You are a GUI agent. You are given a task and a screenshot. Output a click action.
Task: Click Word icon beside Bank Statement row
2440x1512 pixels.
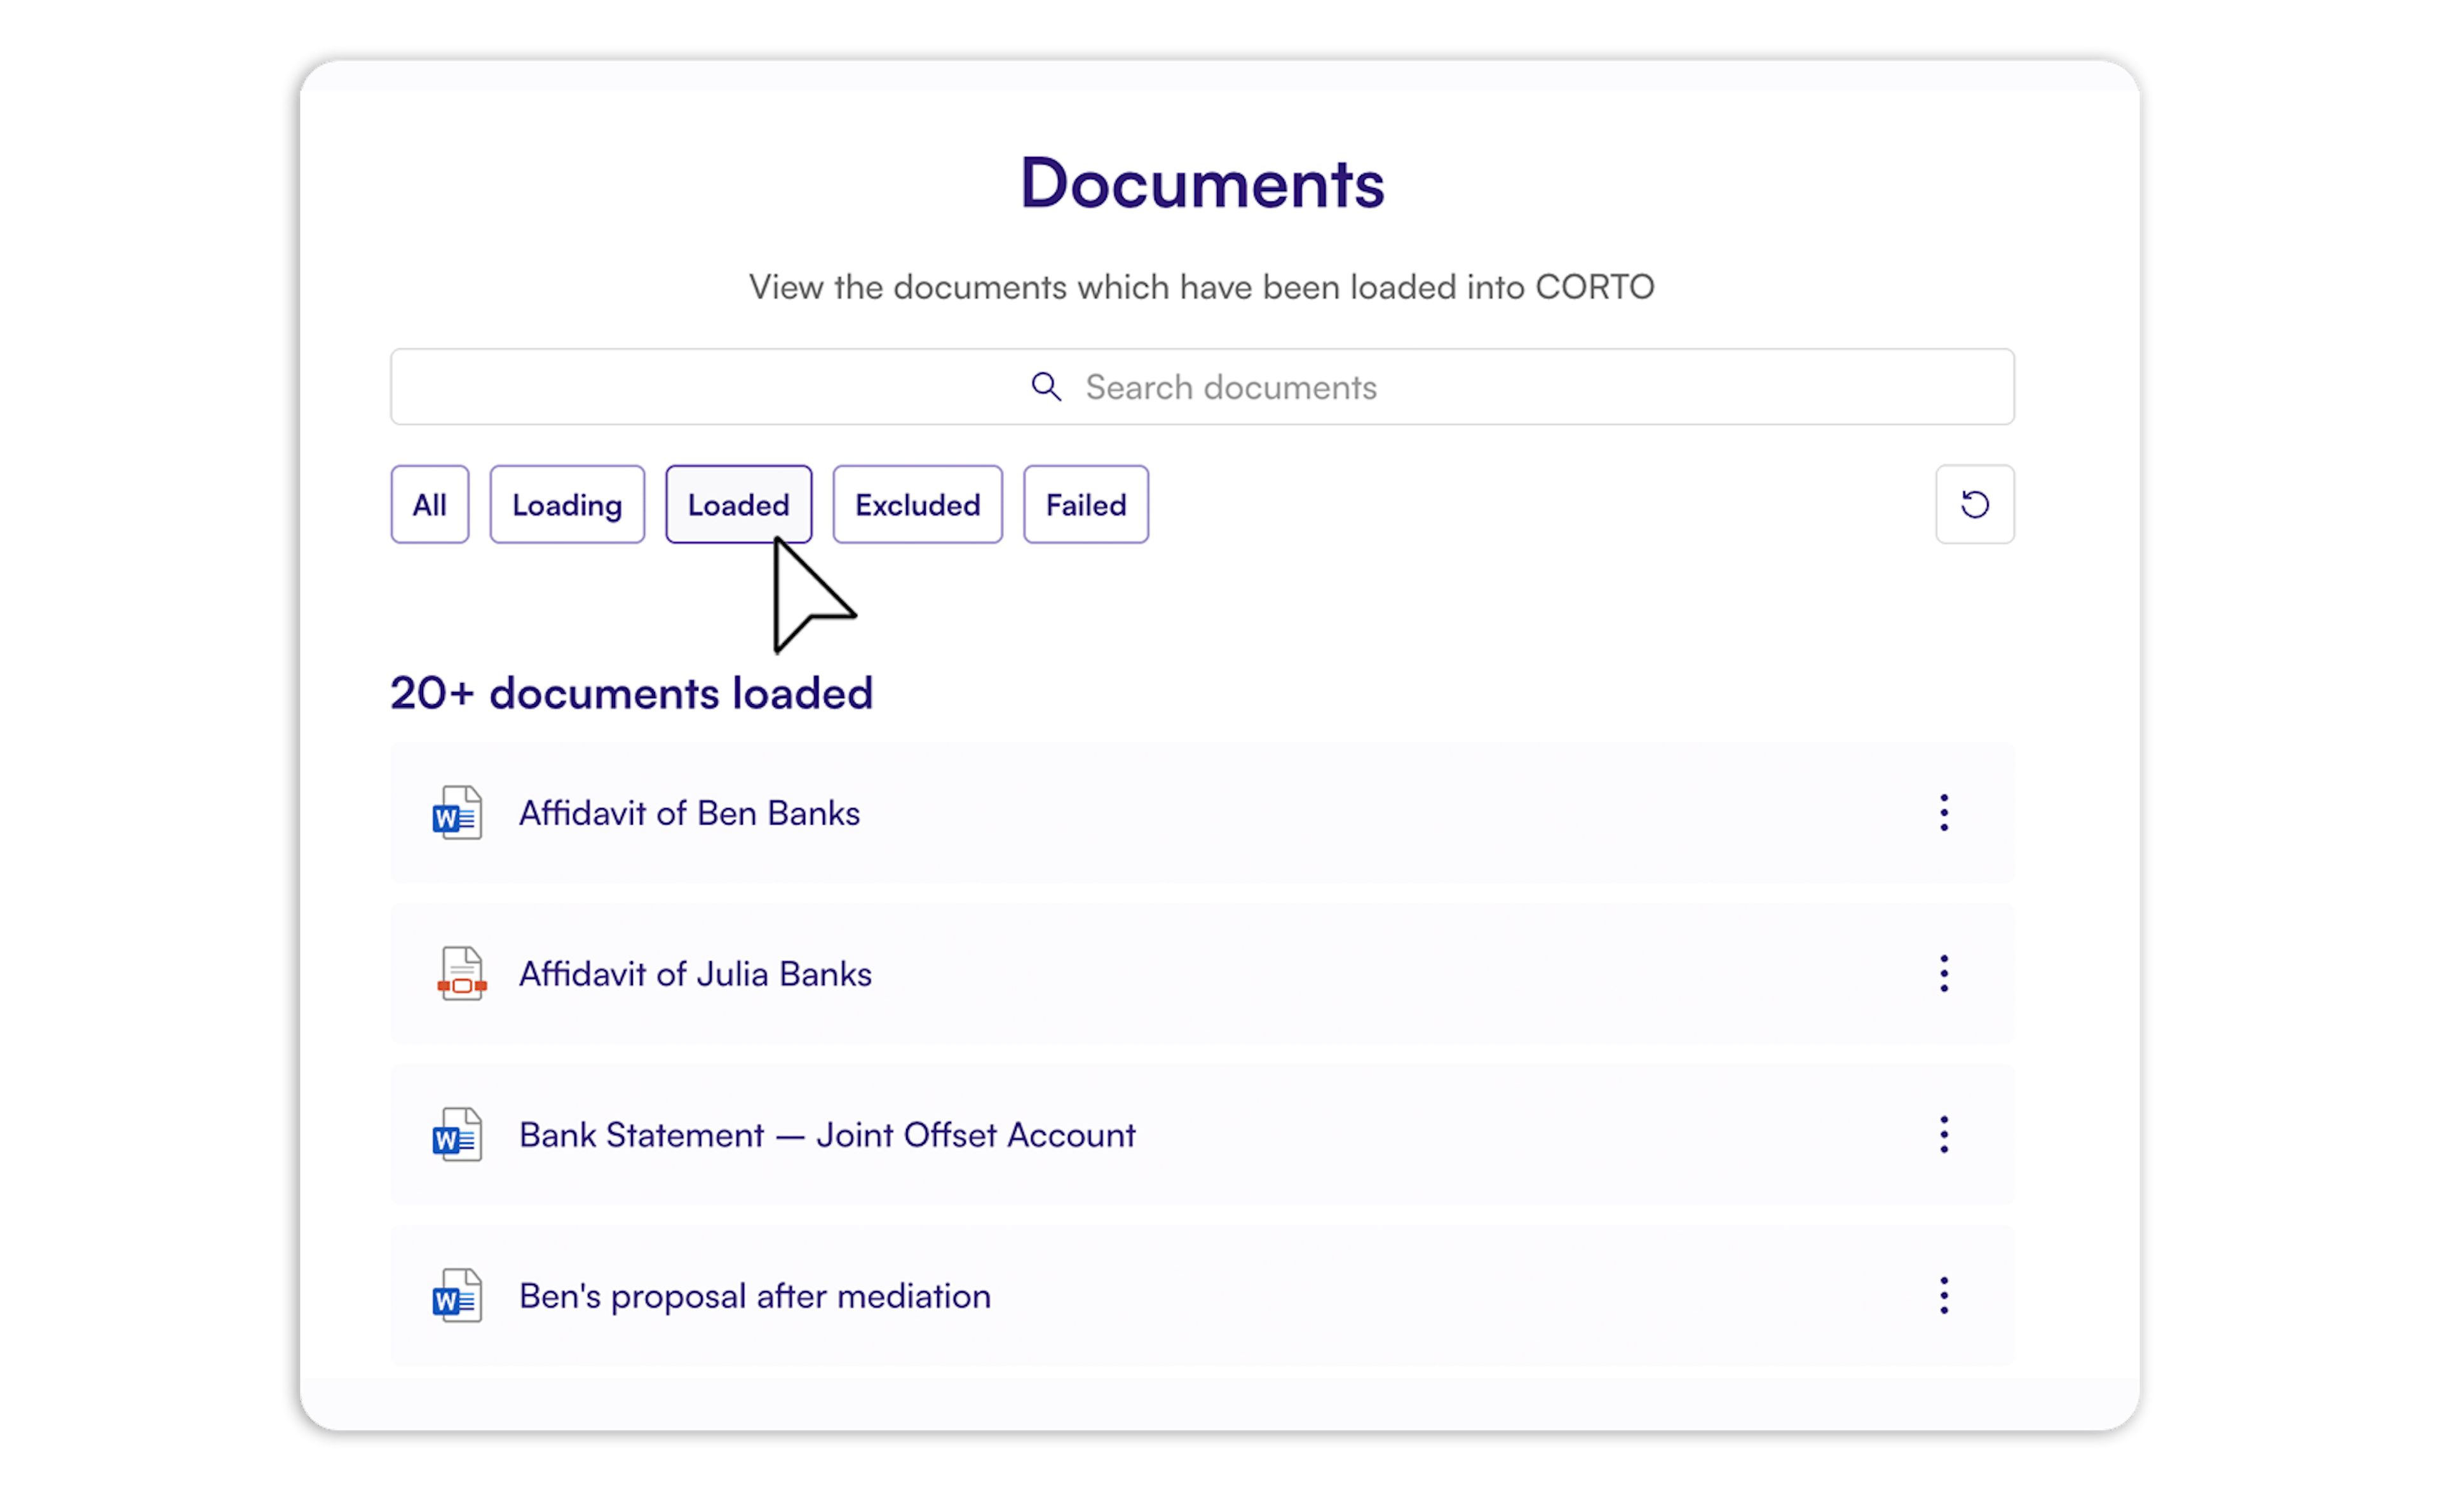pyautogui.click(x=457, y=1135)
